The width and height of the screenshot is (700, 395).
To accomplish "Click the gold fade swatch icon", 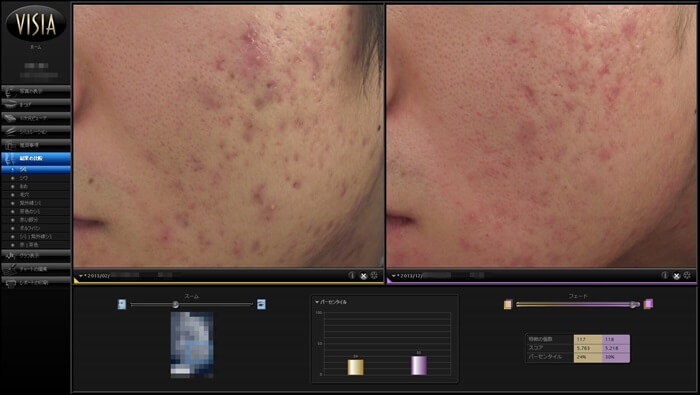I will click(x=508, y=304).
